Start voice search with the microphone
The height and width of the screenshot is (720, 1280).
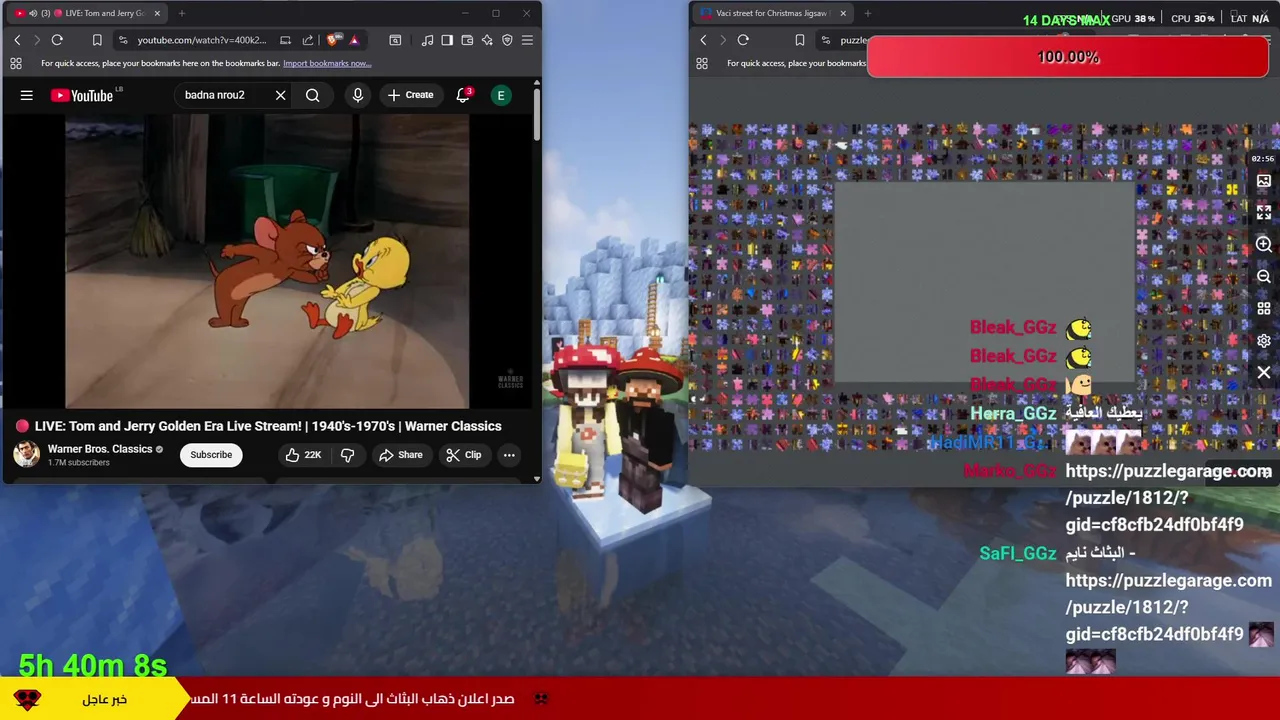pyautogui.click(x=358, y=95)
